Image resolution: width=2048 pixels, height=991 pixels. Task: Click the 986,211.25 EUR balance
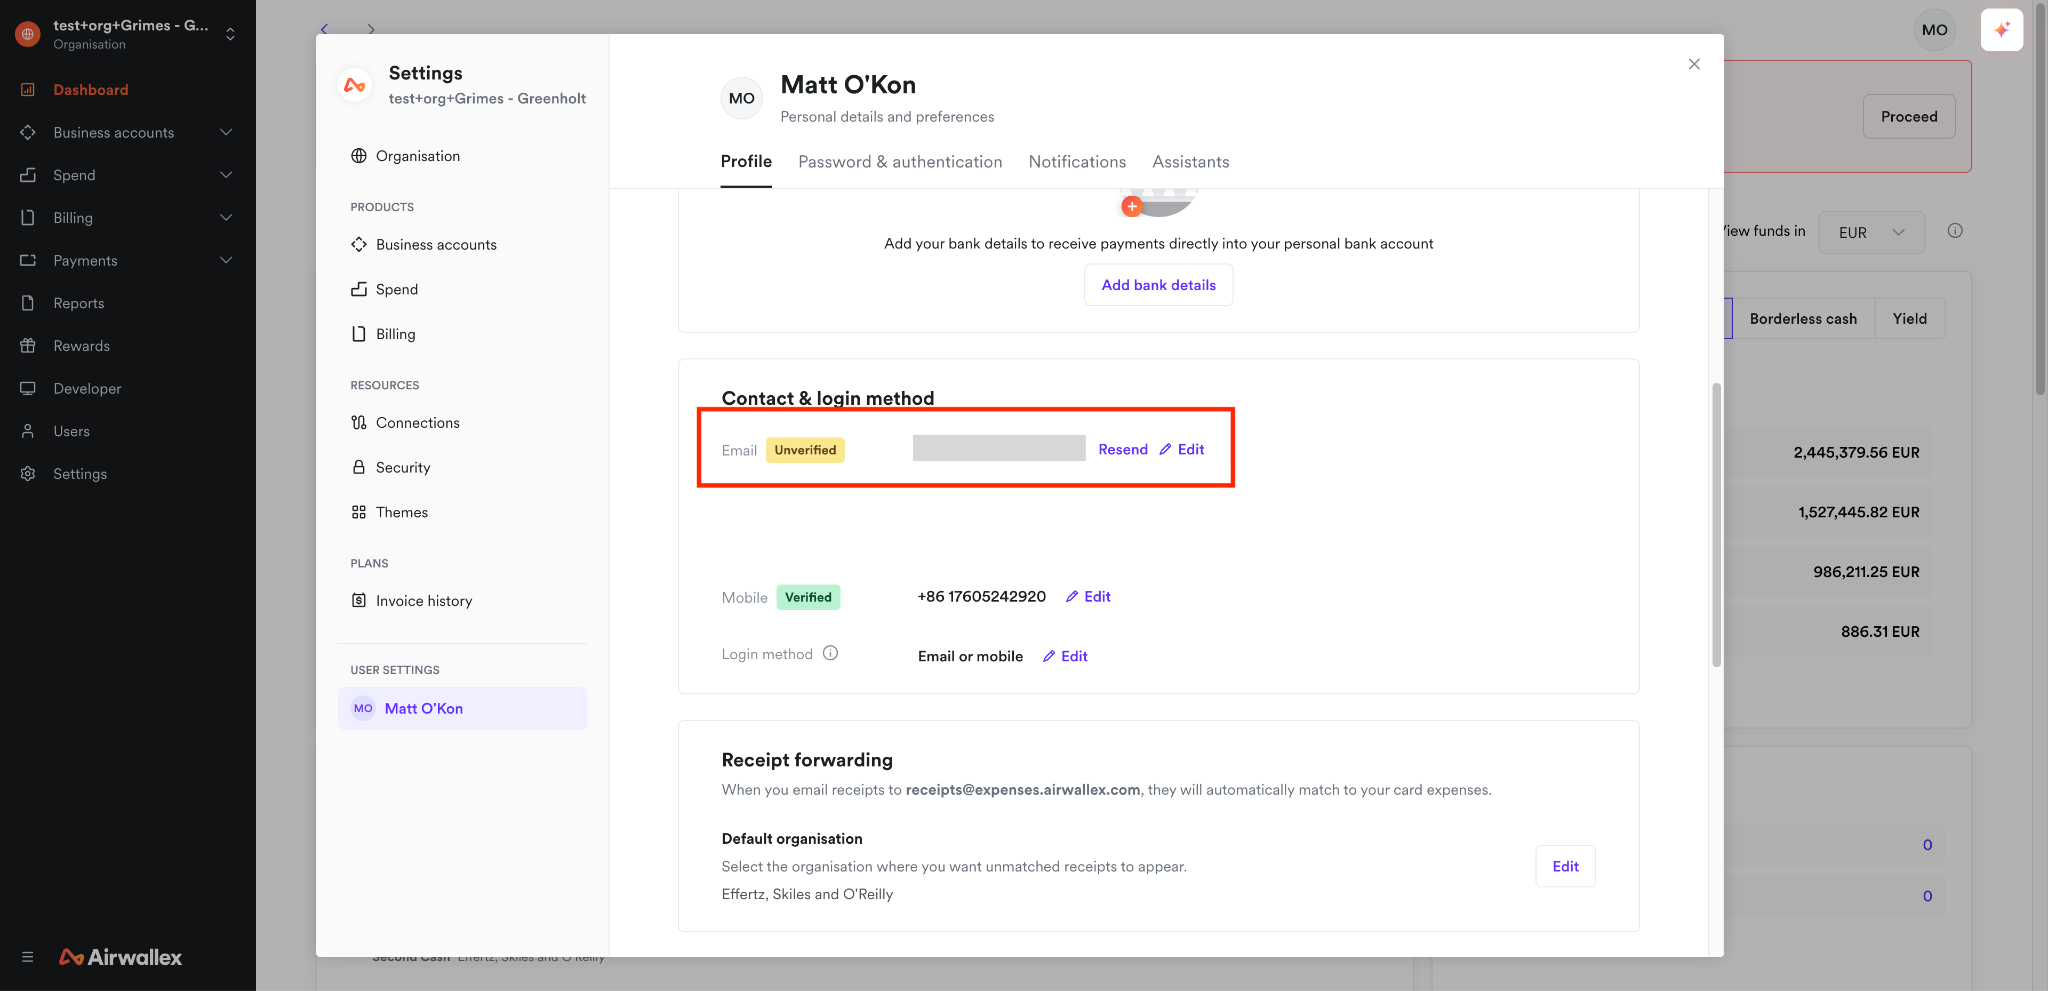pyautogui.click(x=1866, y=572)
